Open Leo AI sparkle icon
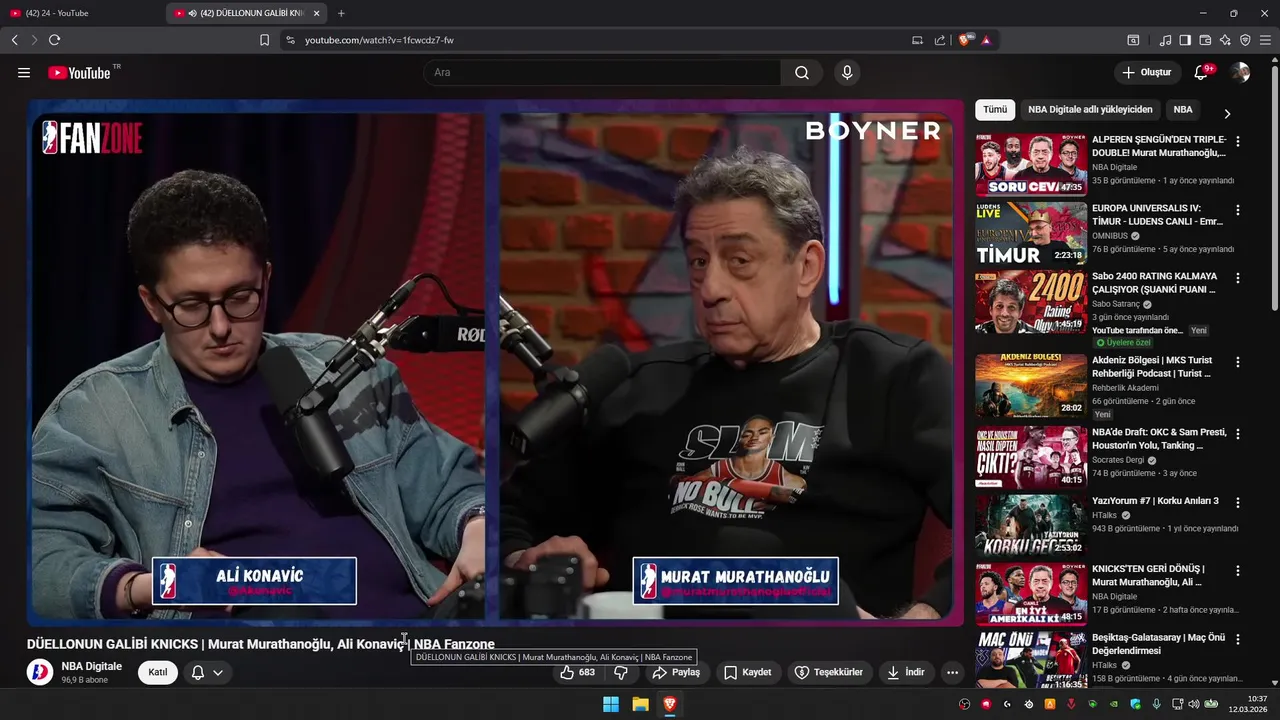1280x720 pixels. pyautogui.click(x=1225, y=40)
